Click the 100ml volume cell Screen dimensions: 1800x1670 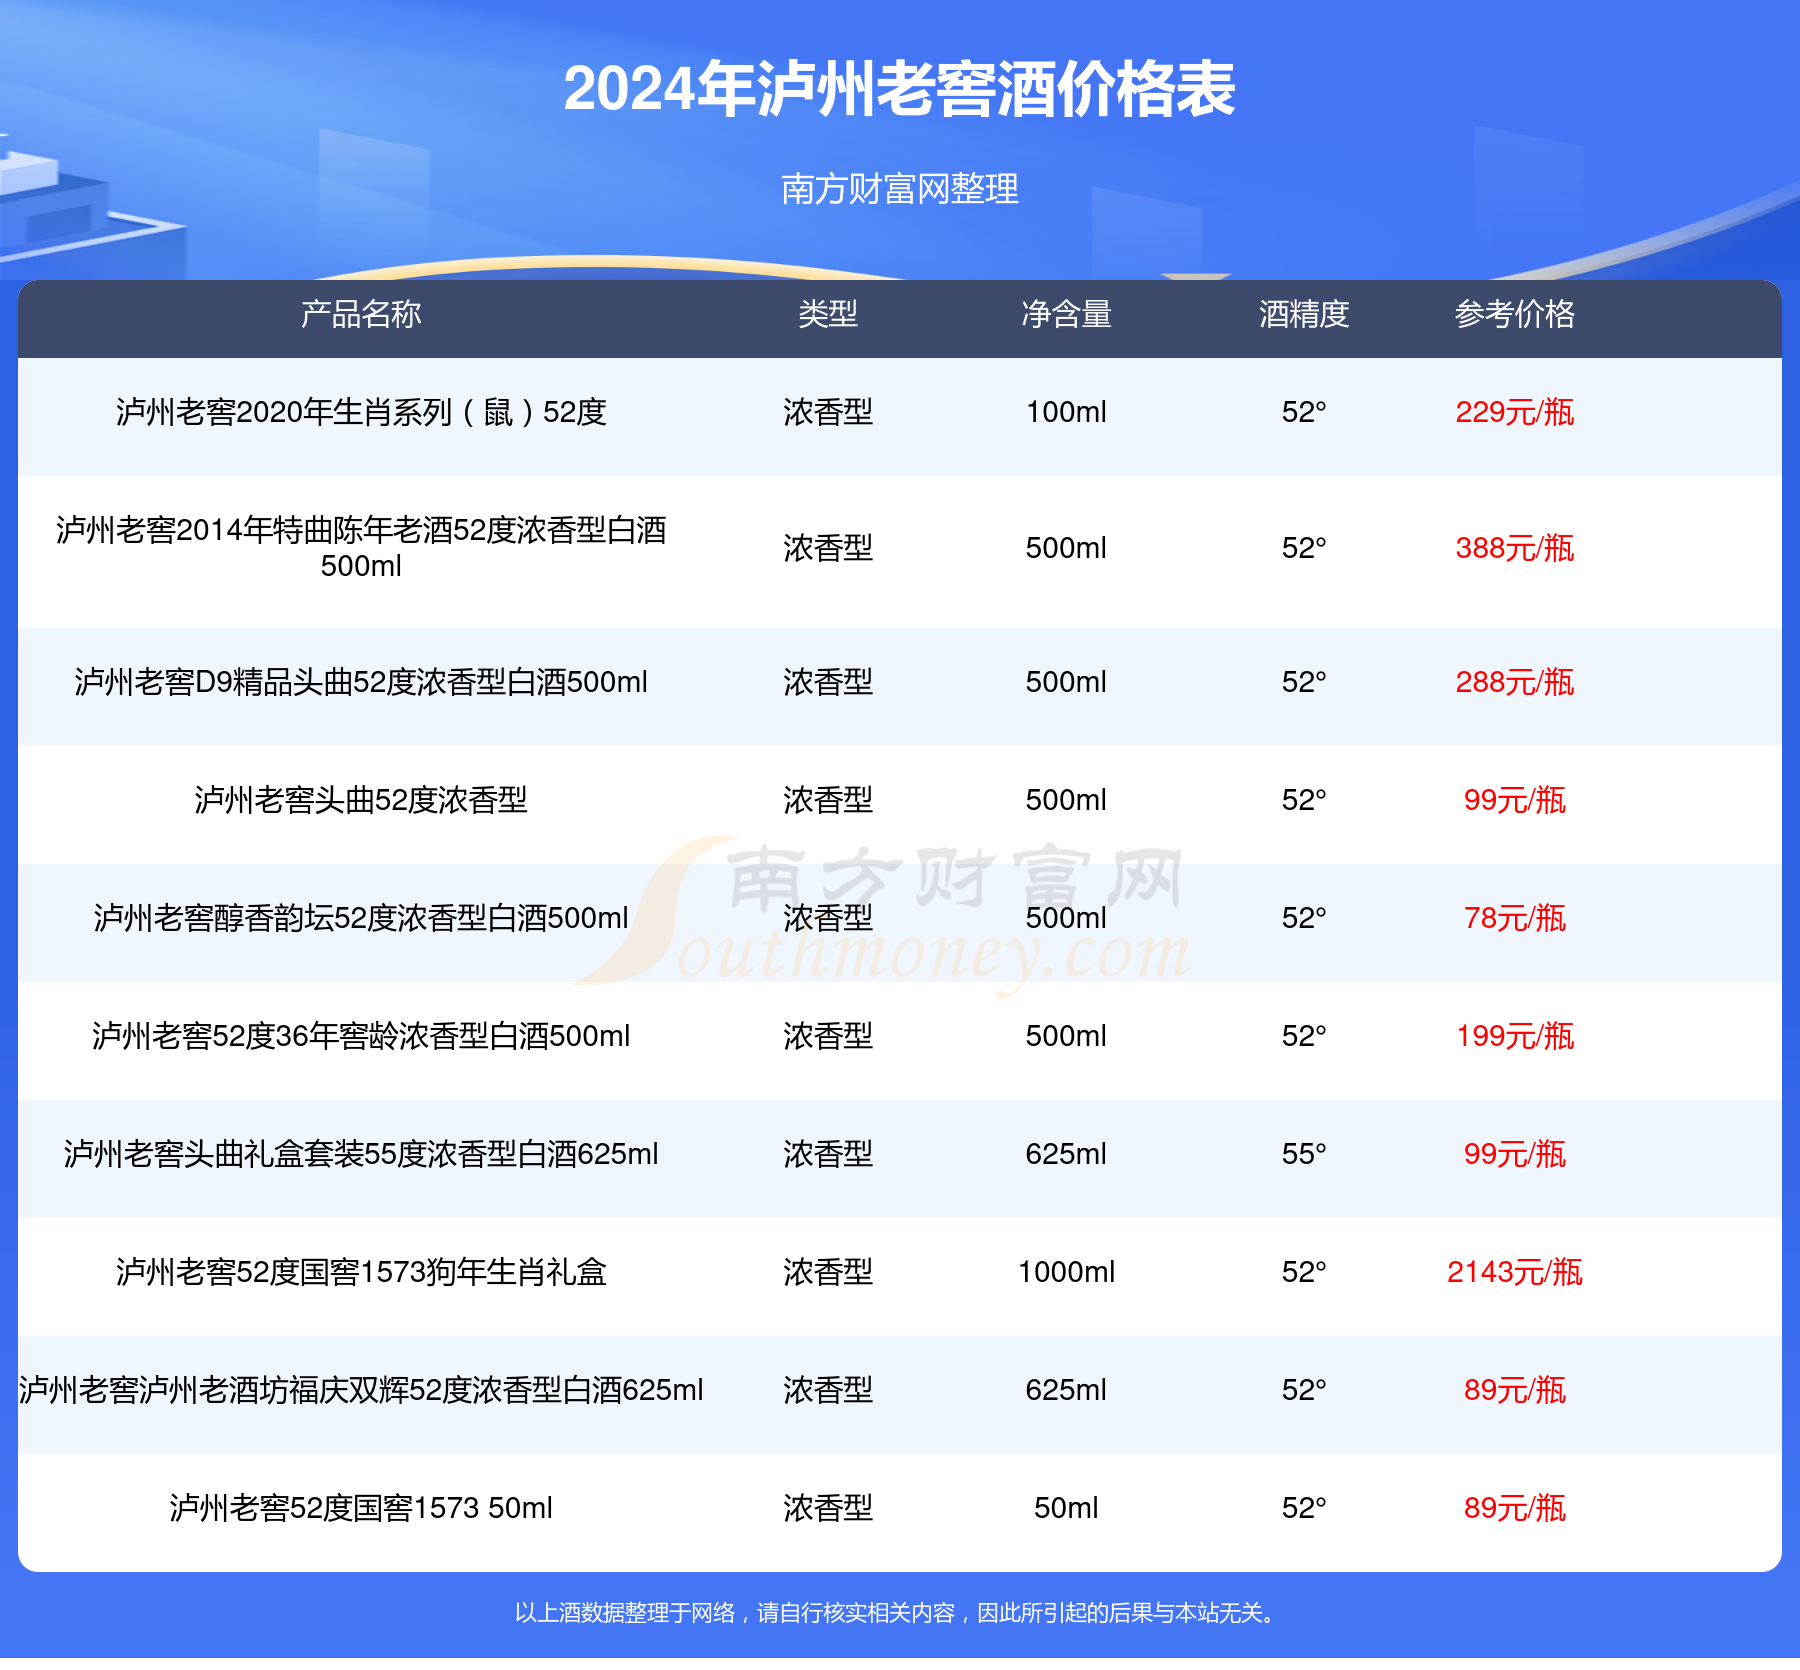coord(1066,412)
